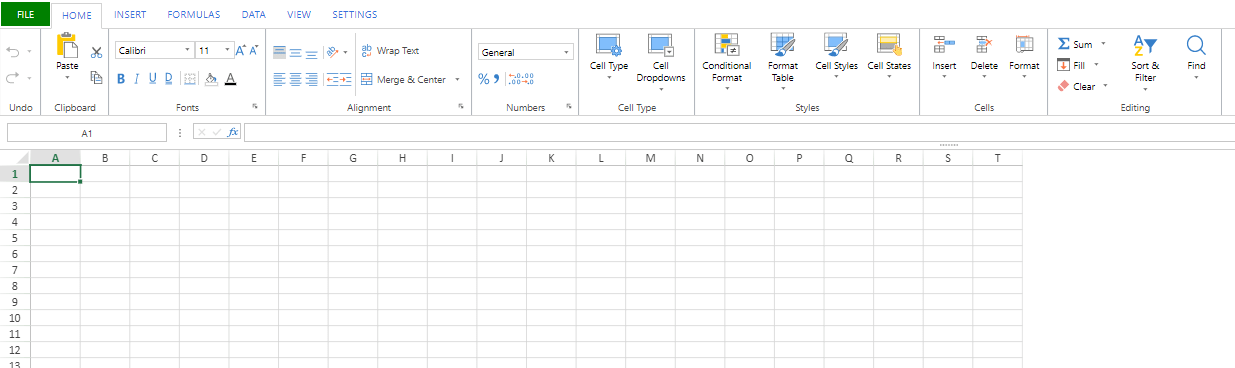1235x368 pixels.
Task: Click the Paste clipboard icon
Action: 67,45
